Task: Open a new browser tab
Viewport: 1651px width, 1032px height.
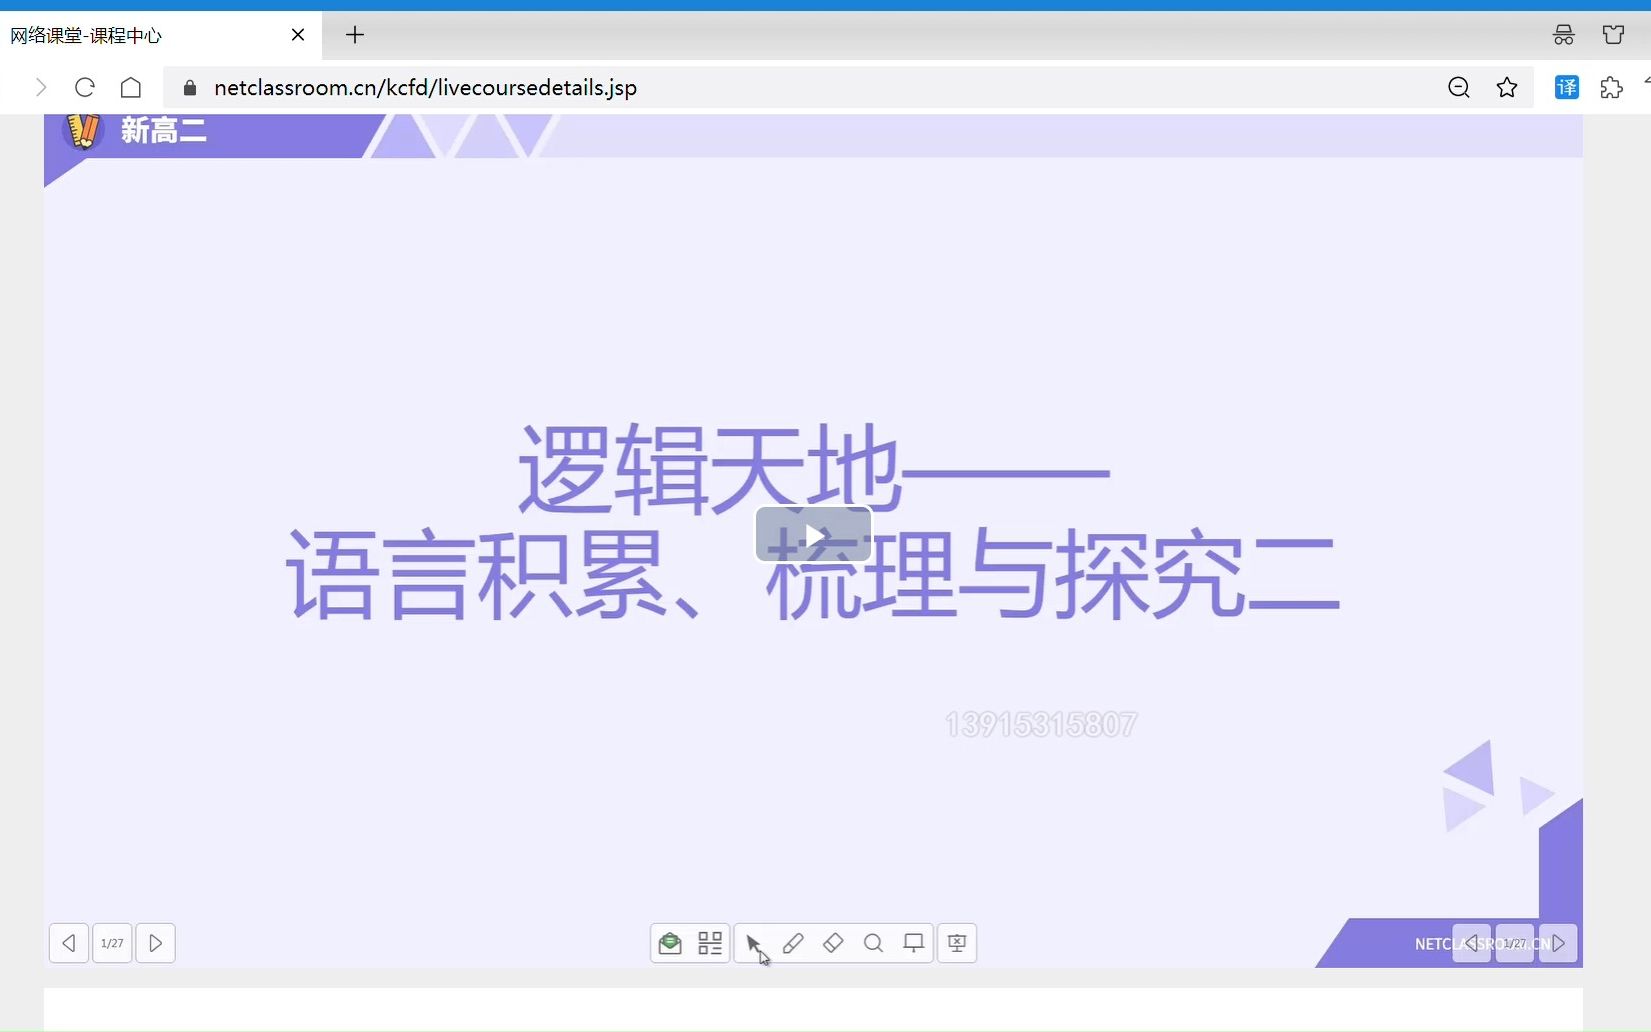Action: pos(355,35)
